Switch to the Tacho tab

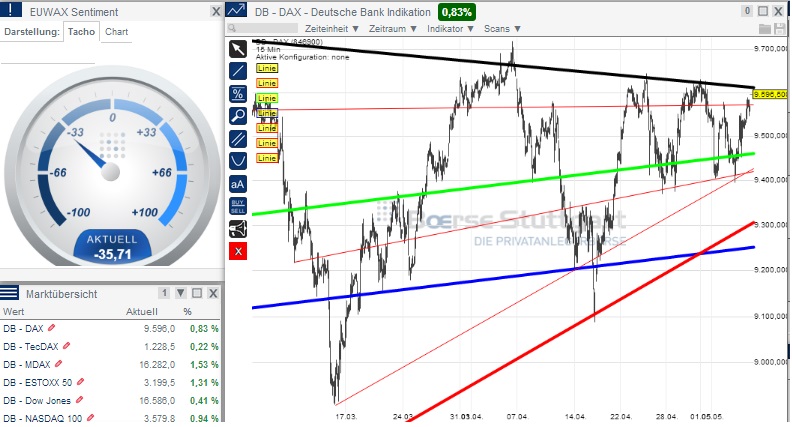click(x=81, y=32)
